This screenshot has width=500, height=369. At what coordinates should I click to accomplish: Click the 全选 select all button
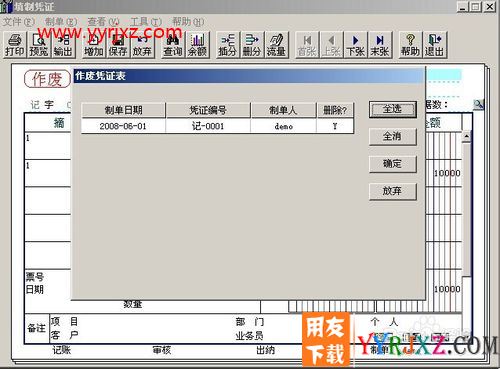click(393, 109)
